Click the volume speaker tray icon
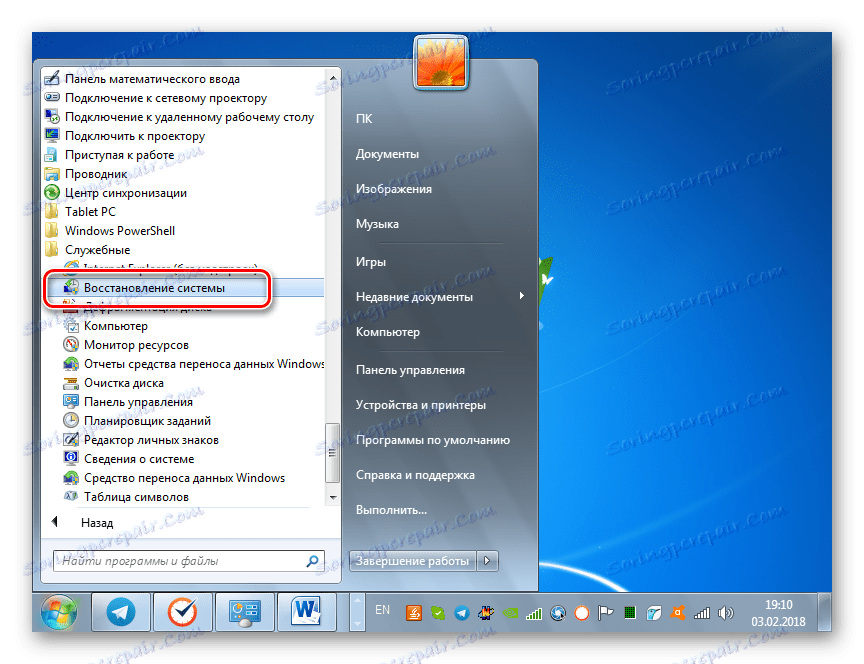 coord(726,613)
